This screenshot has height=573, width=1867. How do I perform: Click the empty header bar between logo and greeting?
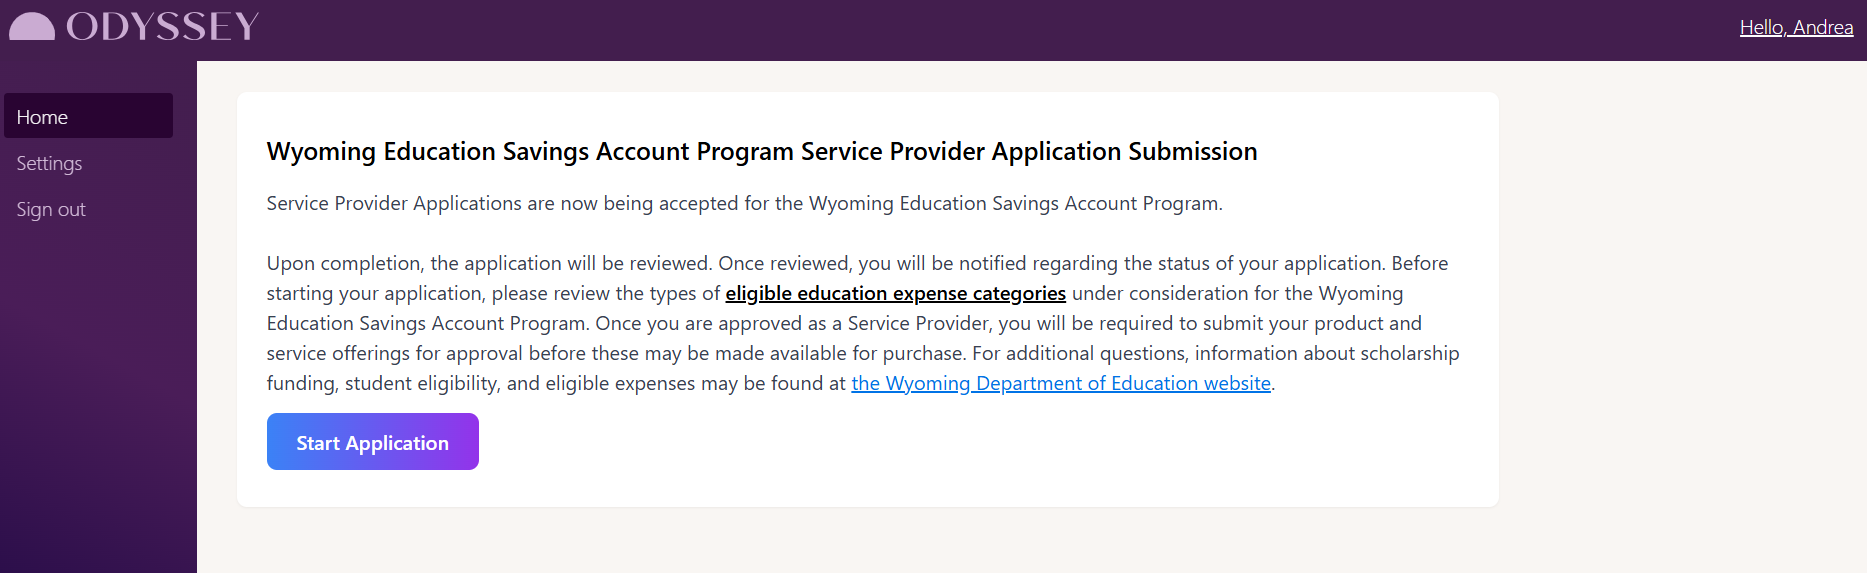point(1000,30)
